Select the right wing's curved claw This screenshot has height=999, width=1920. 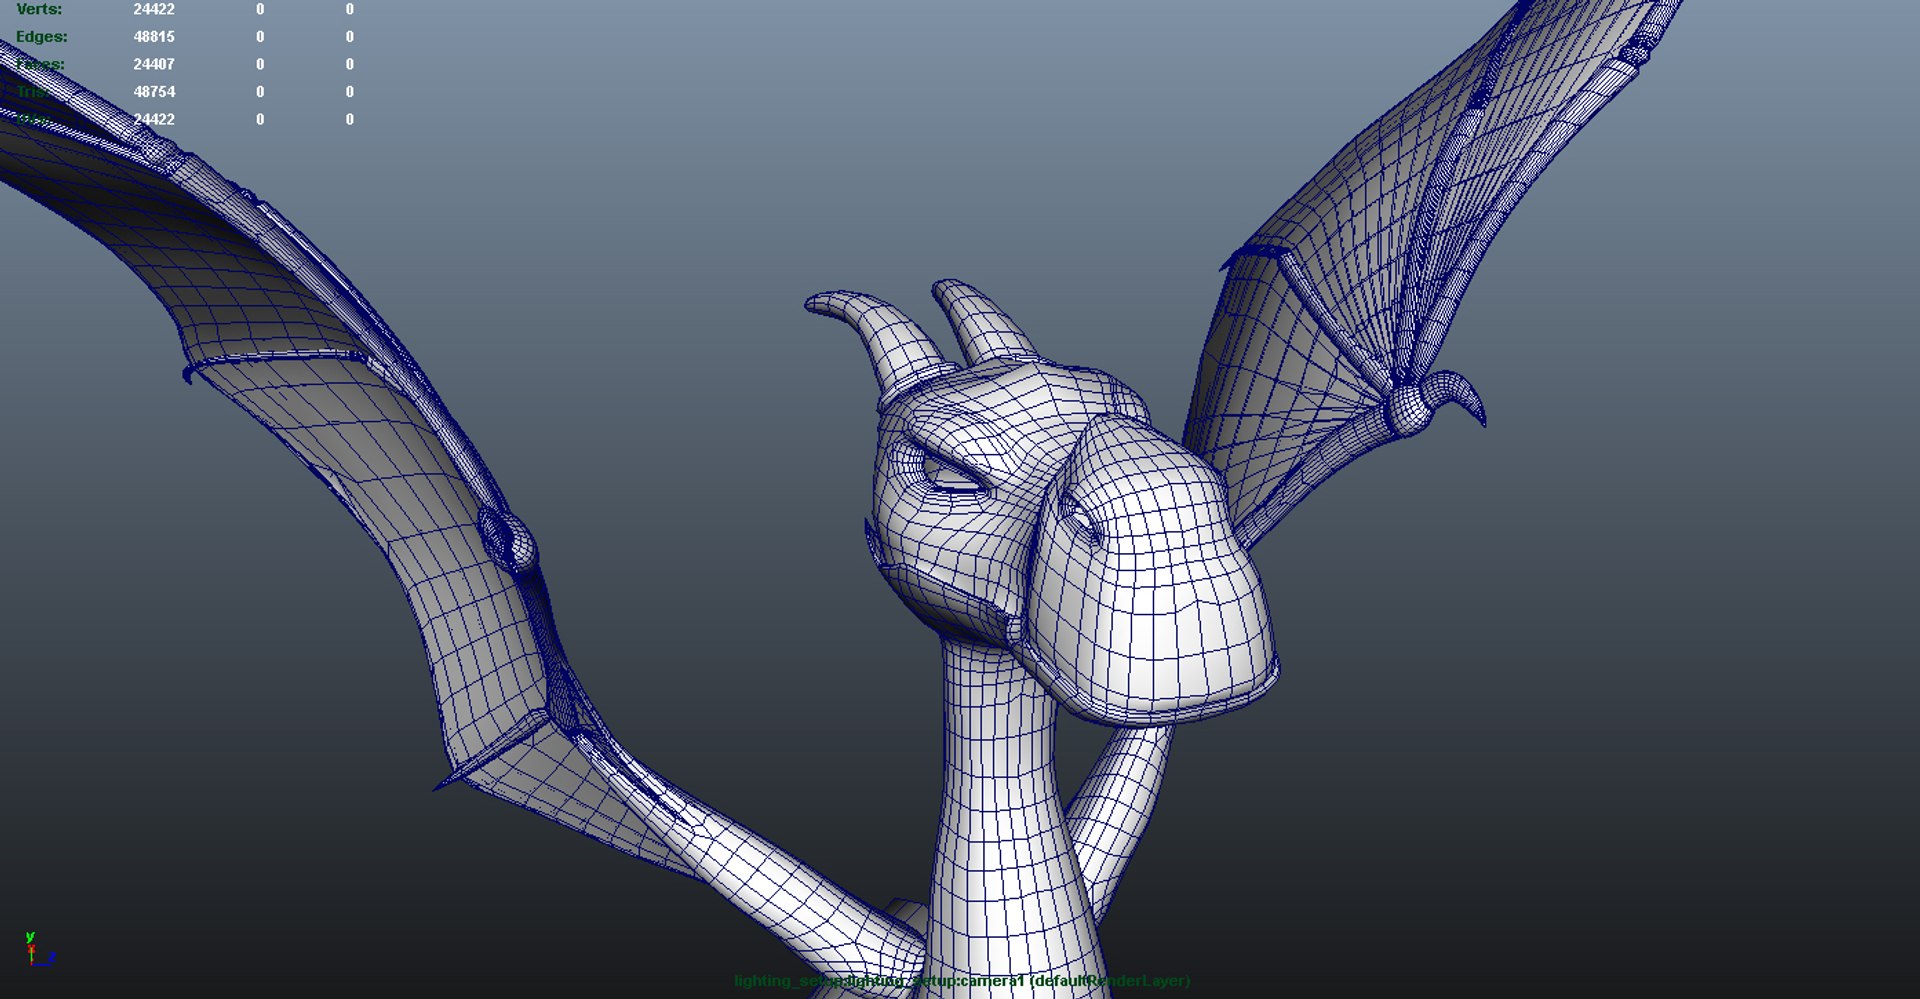click(1455, 395)
